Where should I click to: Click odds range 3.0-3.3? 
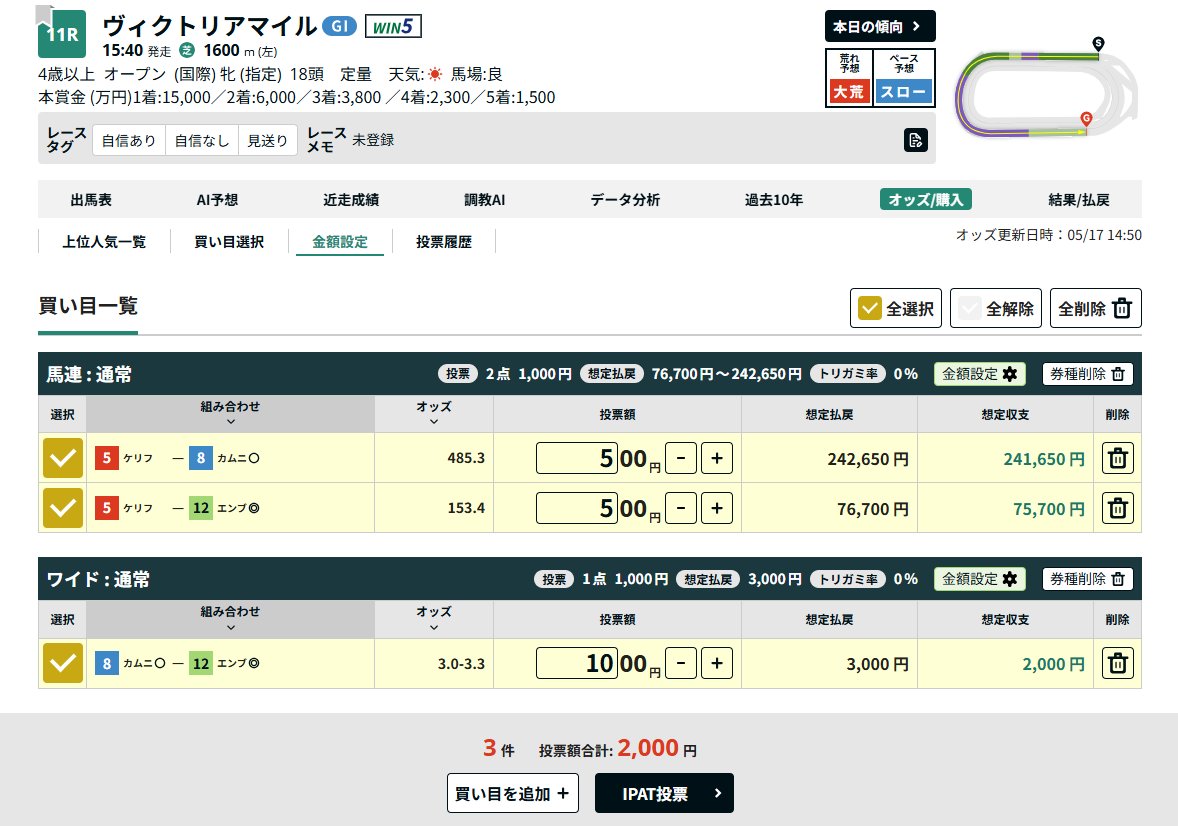click(x=461, y=664)
